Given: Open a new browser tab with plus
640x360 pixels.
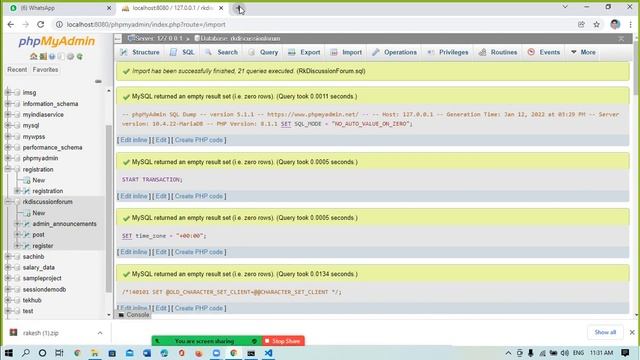Looking at the screenshot, I should 238,8.
